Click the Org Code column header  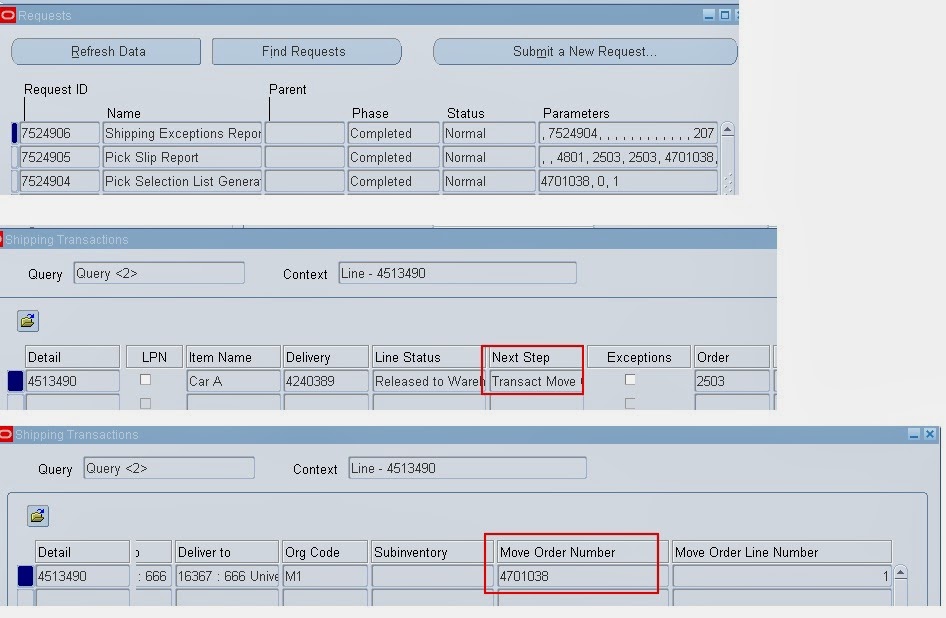325,552
